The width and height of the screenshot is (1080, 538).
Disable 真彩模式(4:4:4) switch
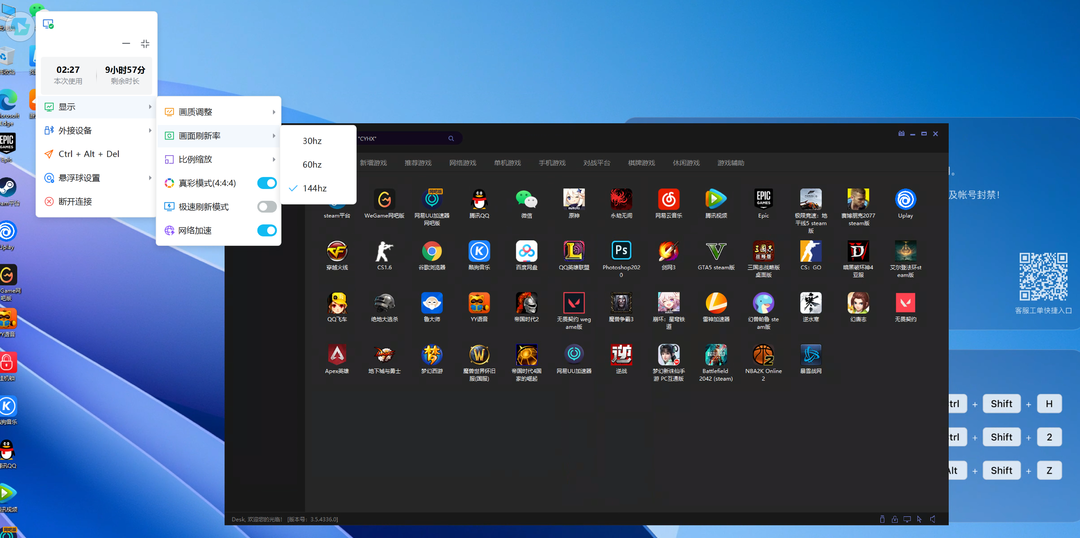pyautogui.click(x=267, y=183)
